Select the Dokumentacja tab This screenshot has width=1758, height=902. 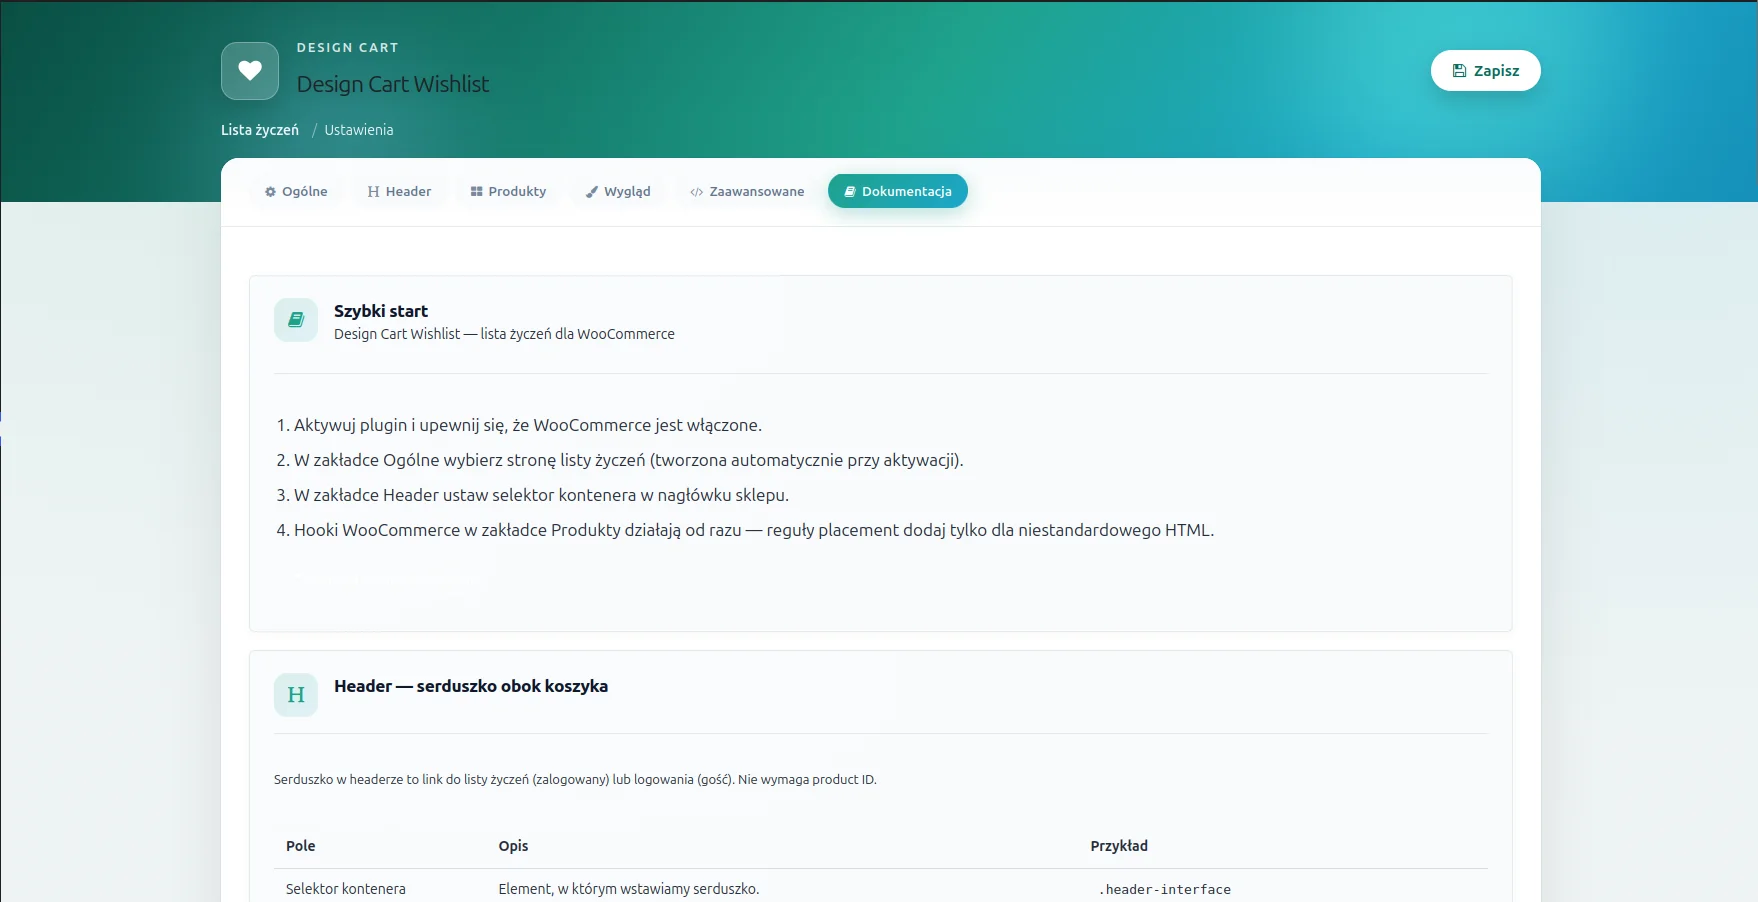898,191
